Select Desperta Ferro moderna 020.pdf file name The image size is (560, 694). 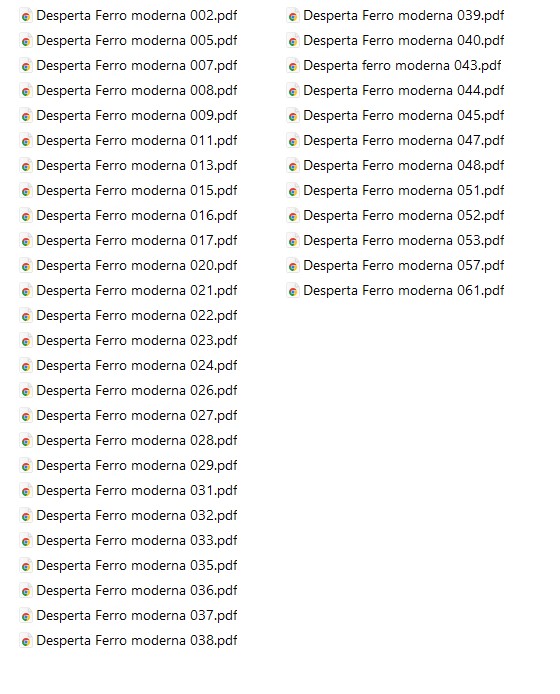tap(137, 266)
